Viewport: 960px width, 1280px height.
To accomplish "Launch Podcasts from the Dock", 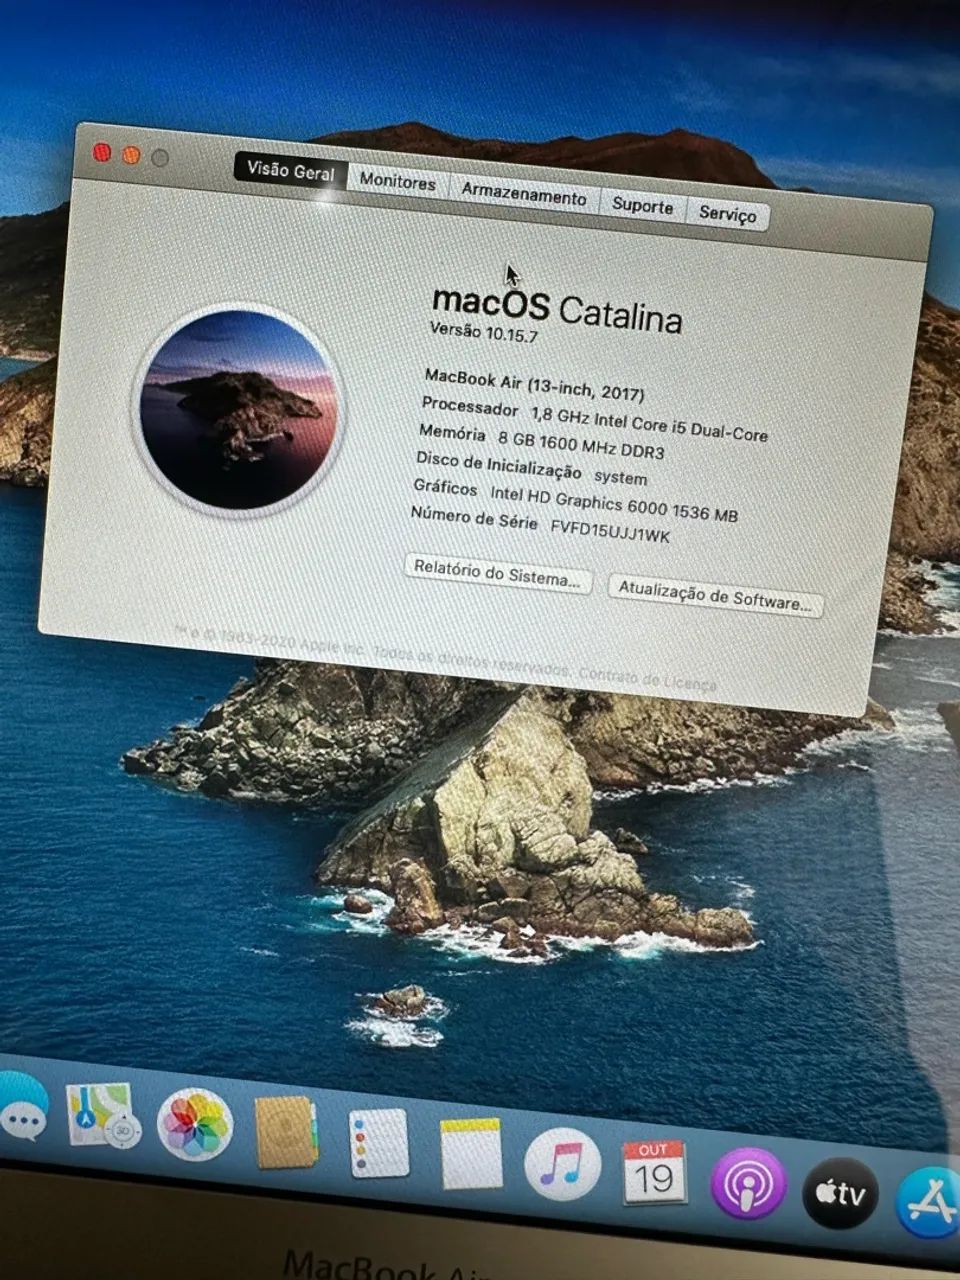I will point(747,1183).
